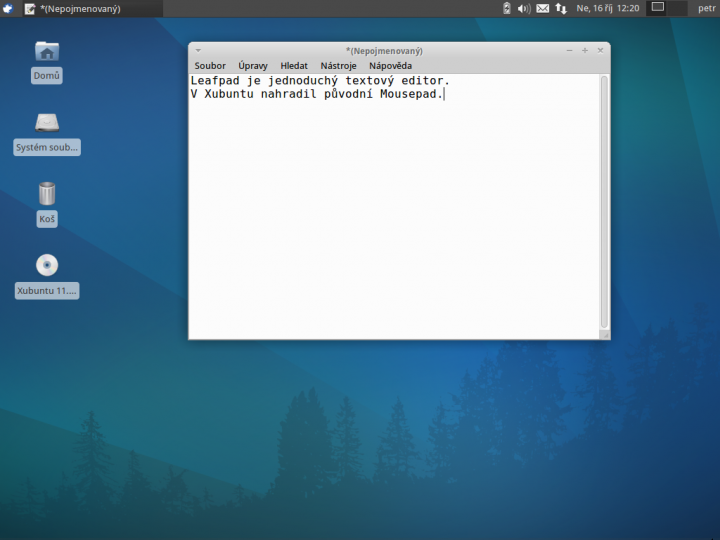Click the text line 'Leafpad je jednoduchý textový editor.'
The width and height of the screenshot is (720, 540).
click(x=320, y=81)
